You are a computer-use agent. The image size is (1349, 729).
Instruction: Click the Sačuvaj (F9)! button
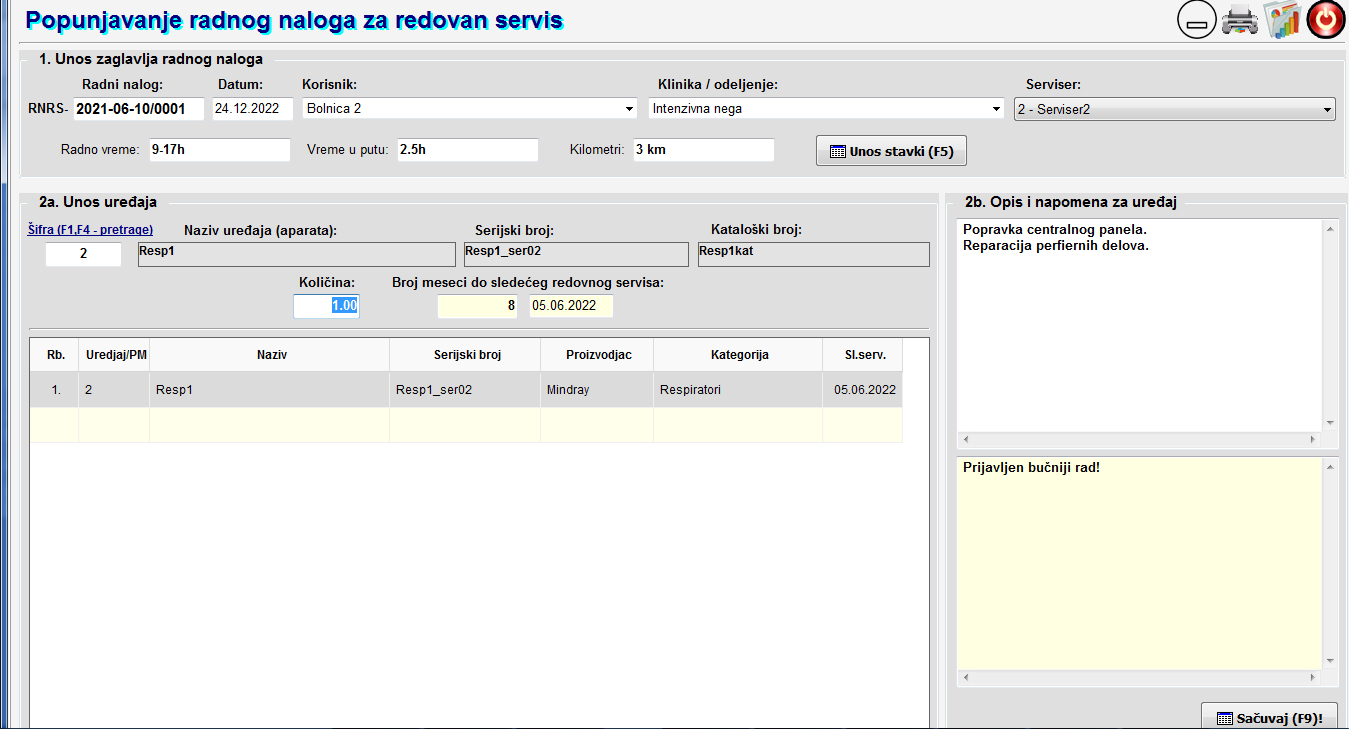coord(1269,717)
